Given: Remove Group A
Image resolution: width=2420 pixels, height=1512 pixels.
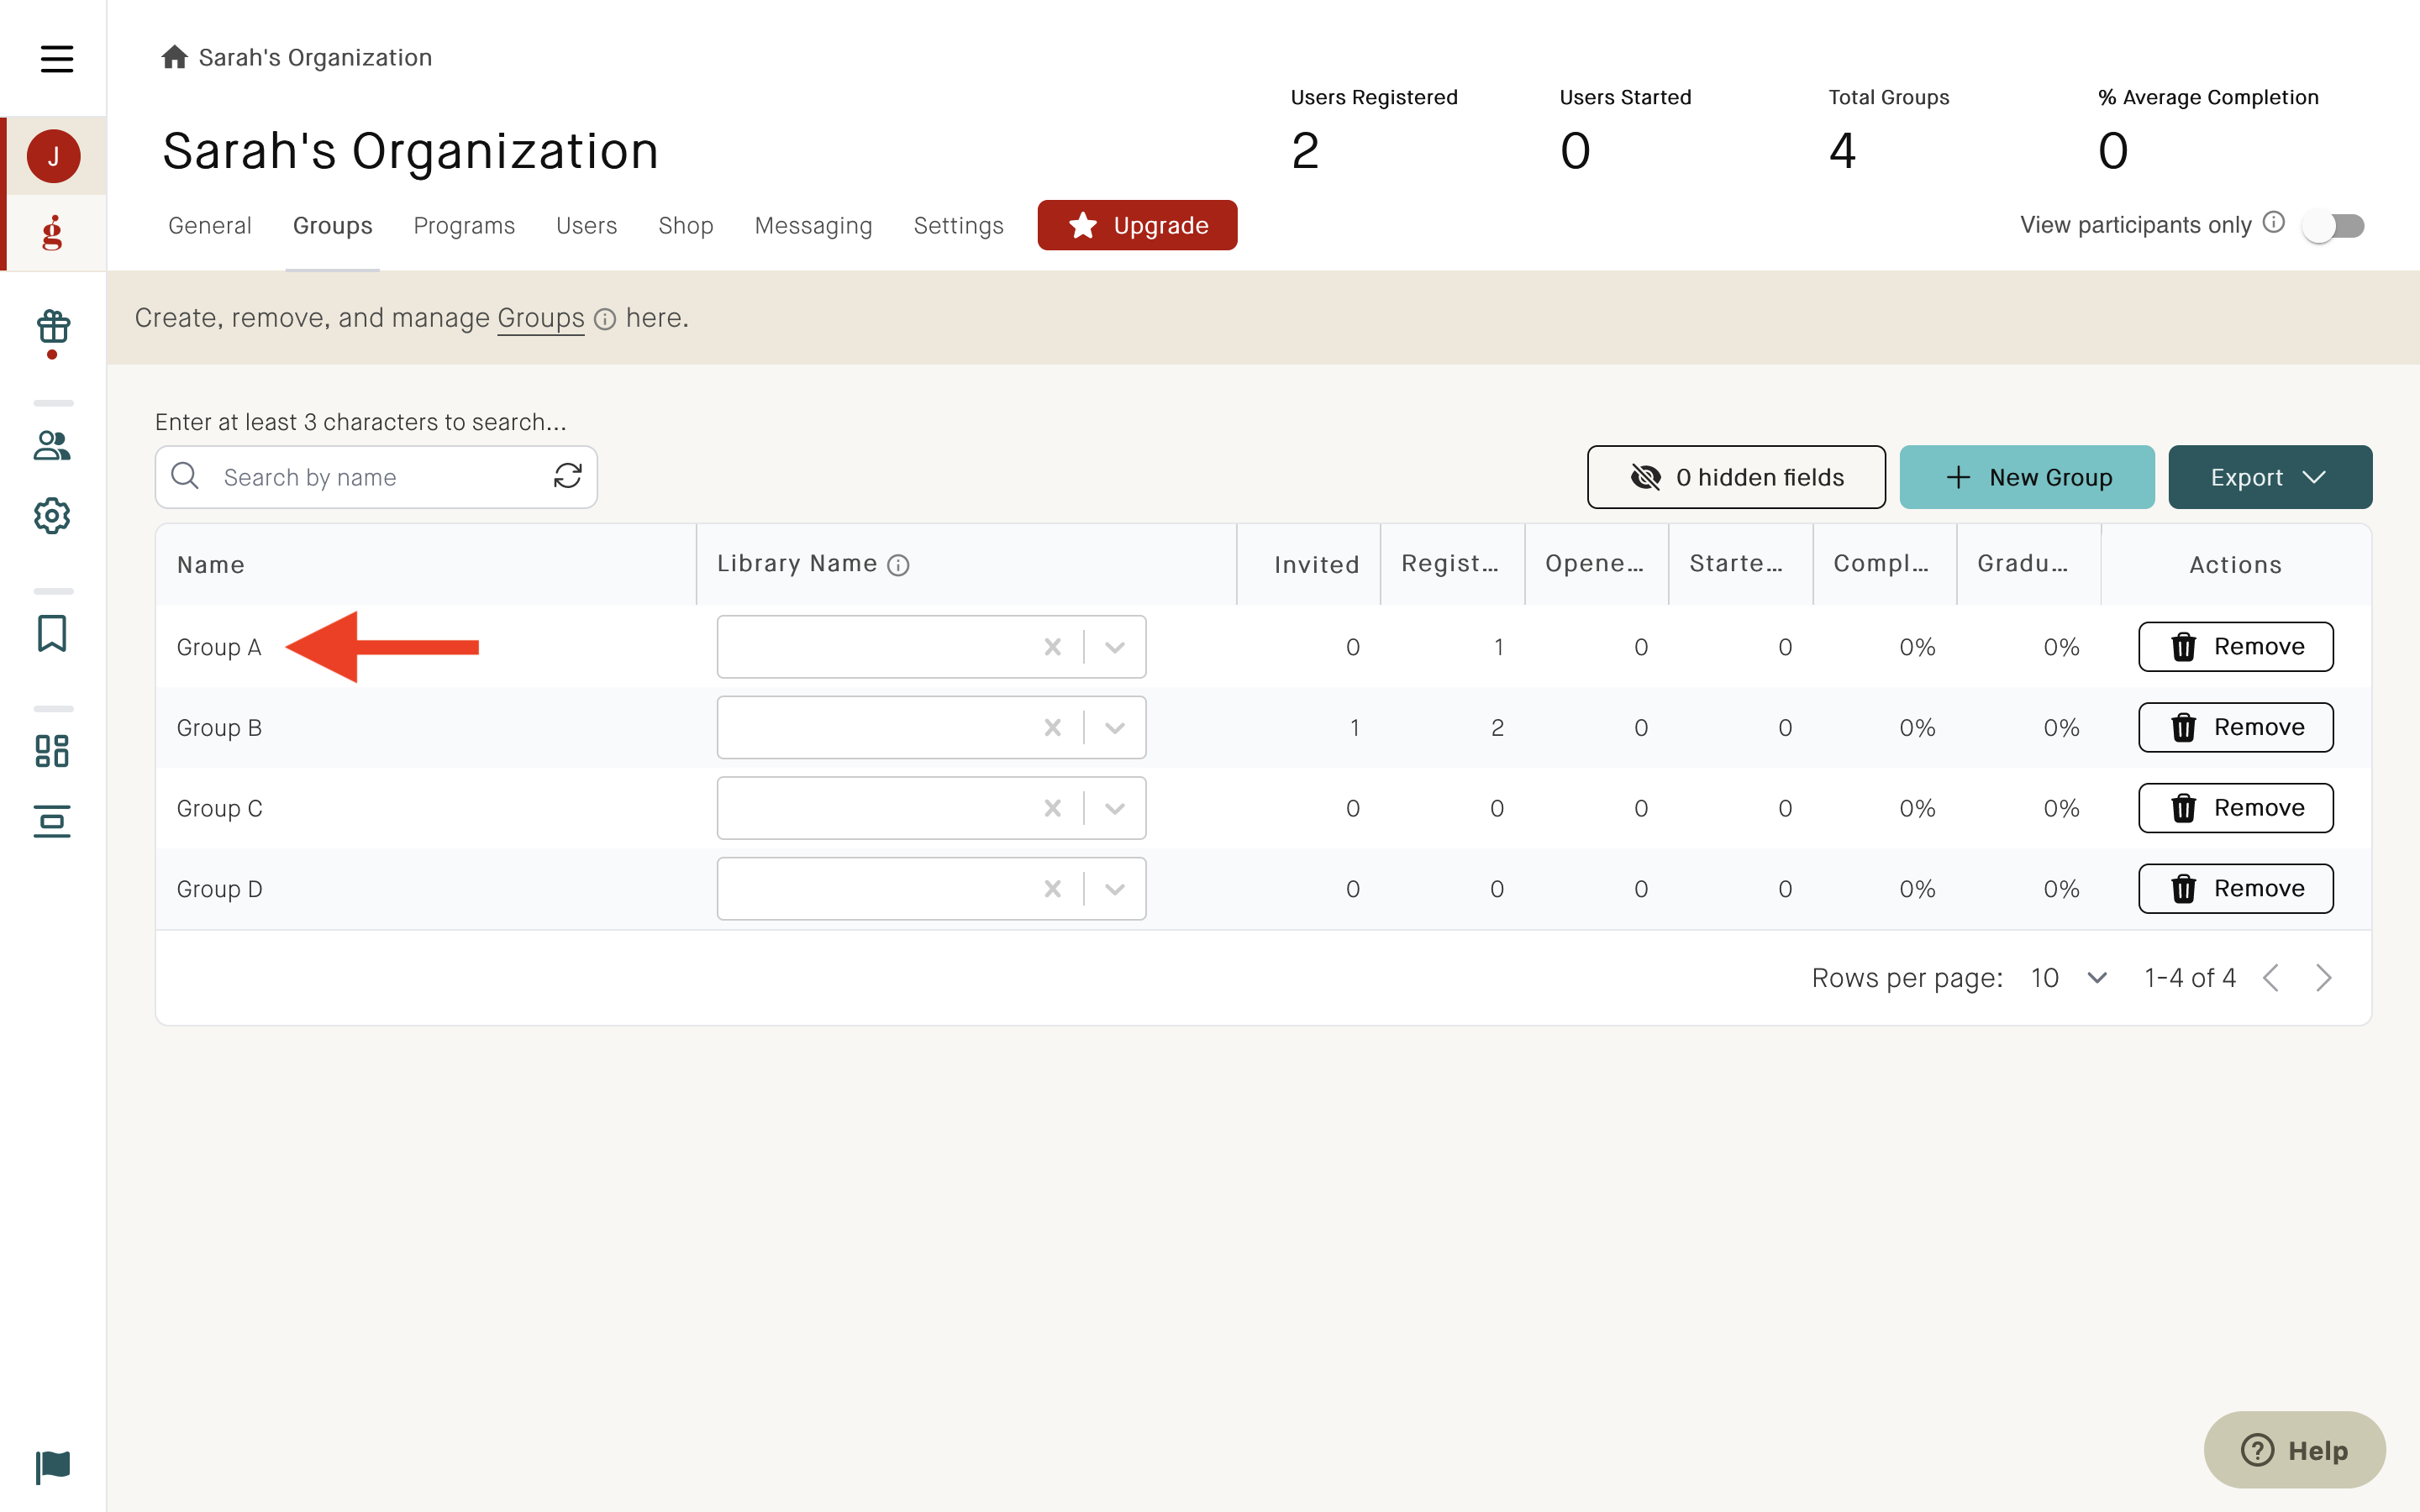Looking at the screenshot, I should [2236, 647].
